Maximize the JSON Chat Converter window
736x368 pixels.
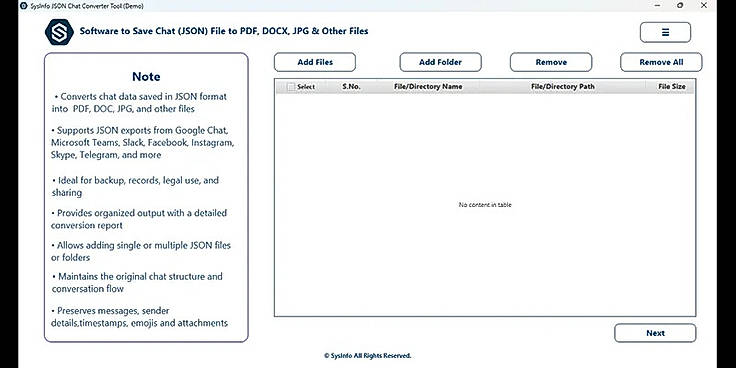(680, 6)
